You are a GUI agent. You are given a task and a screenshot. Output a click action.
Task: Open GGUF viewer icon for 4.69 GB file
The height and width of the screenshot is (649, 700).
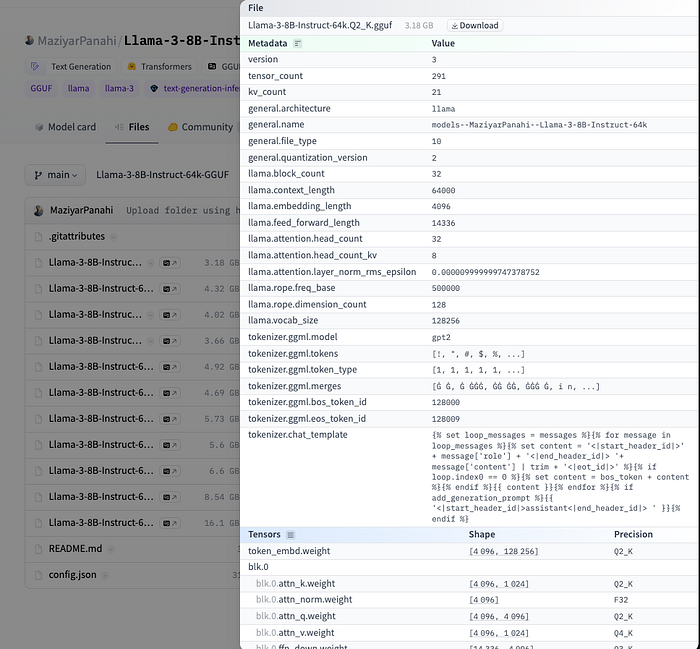[170, 393]
